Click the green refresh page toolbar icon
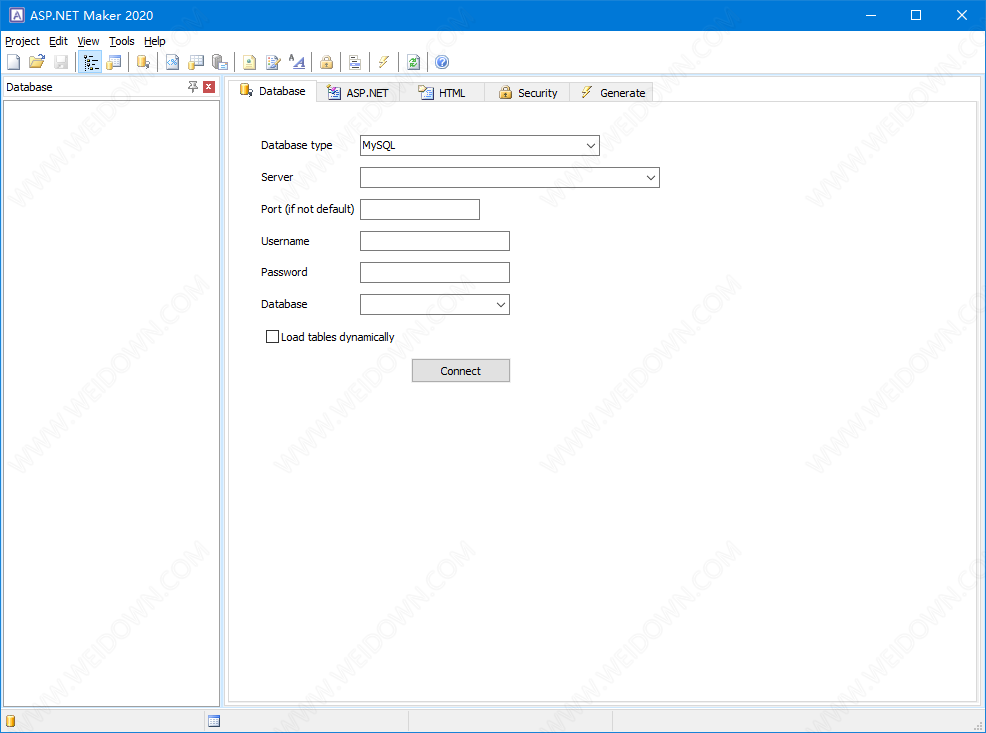 413,62
